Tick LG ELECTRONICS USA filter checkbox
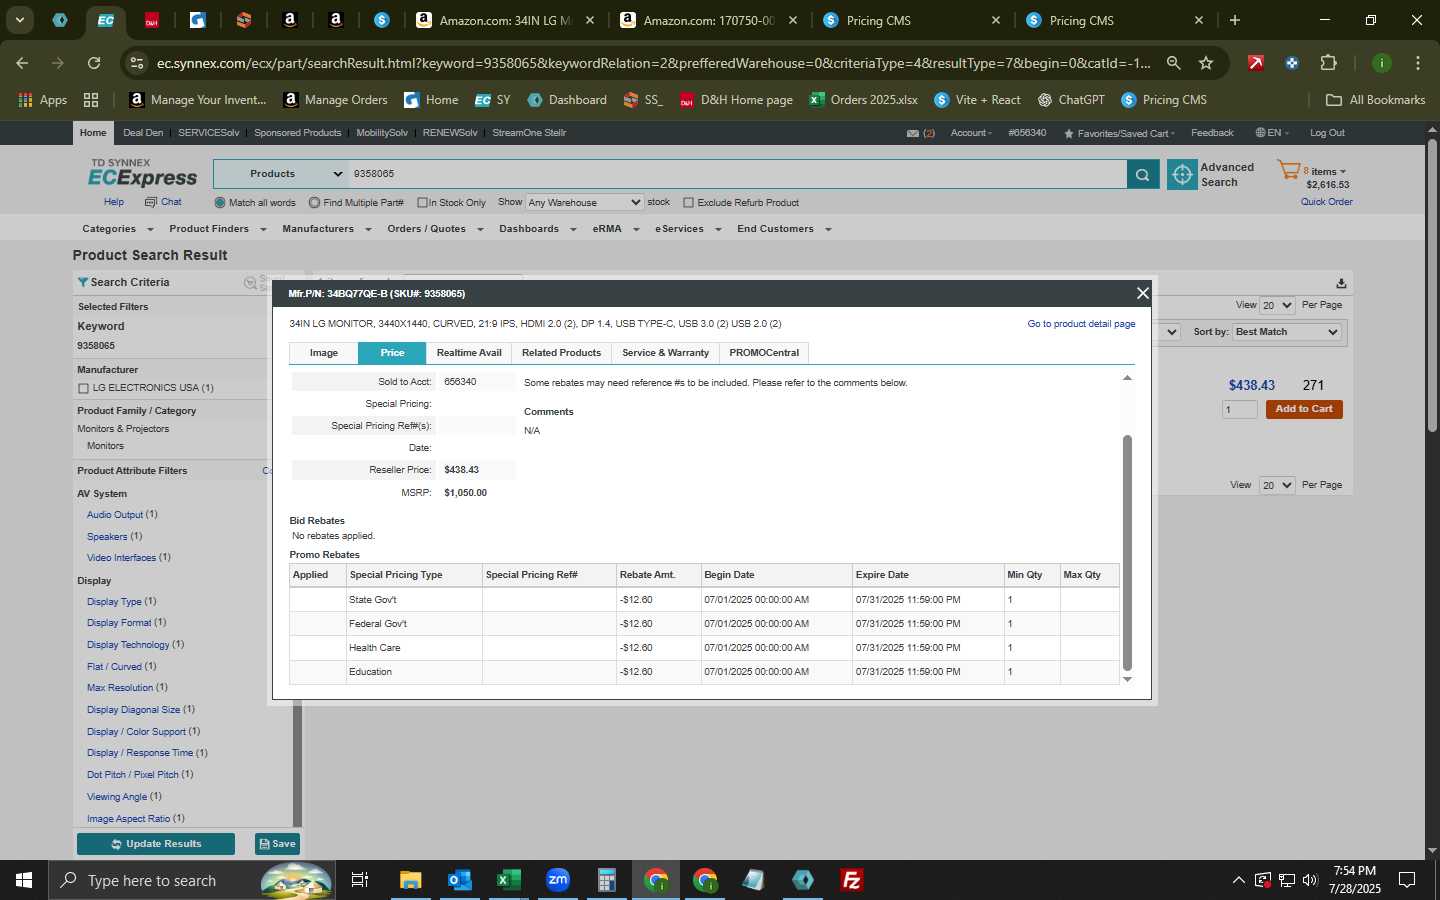 83,388
